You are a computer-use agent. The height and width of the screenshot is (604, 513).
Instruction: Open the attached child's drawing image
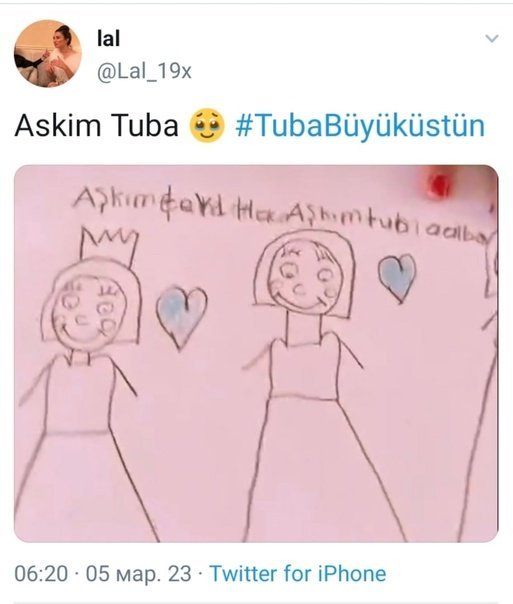(256, 353)
